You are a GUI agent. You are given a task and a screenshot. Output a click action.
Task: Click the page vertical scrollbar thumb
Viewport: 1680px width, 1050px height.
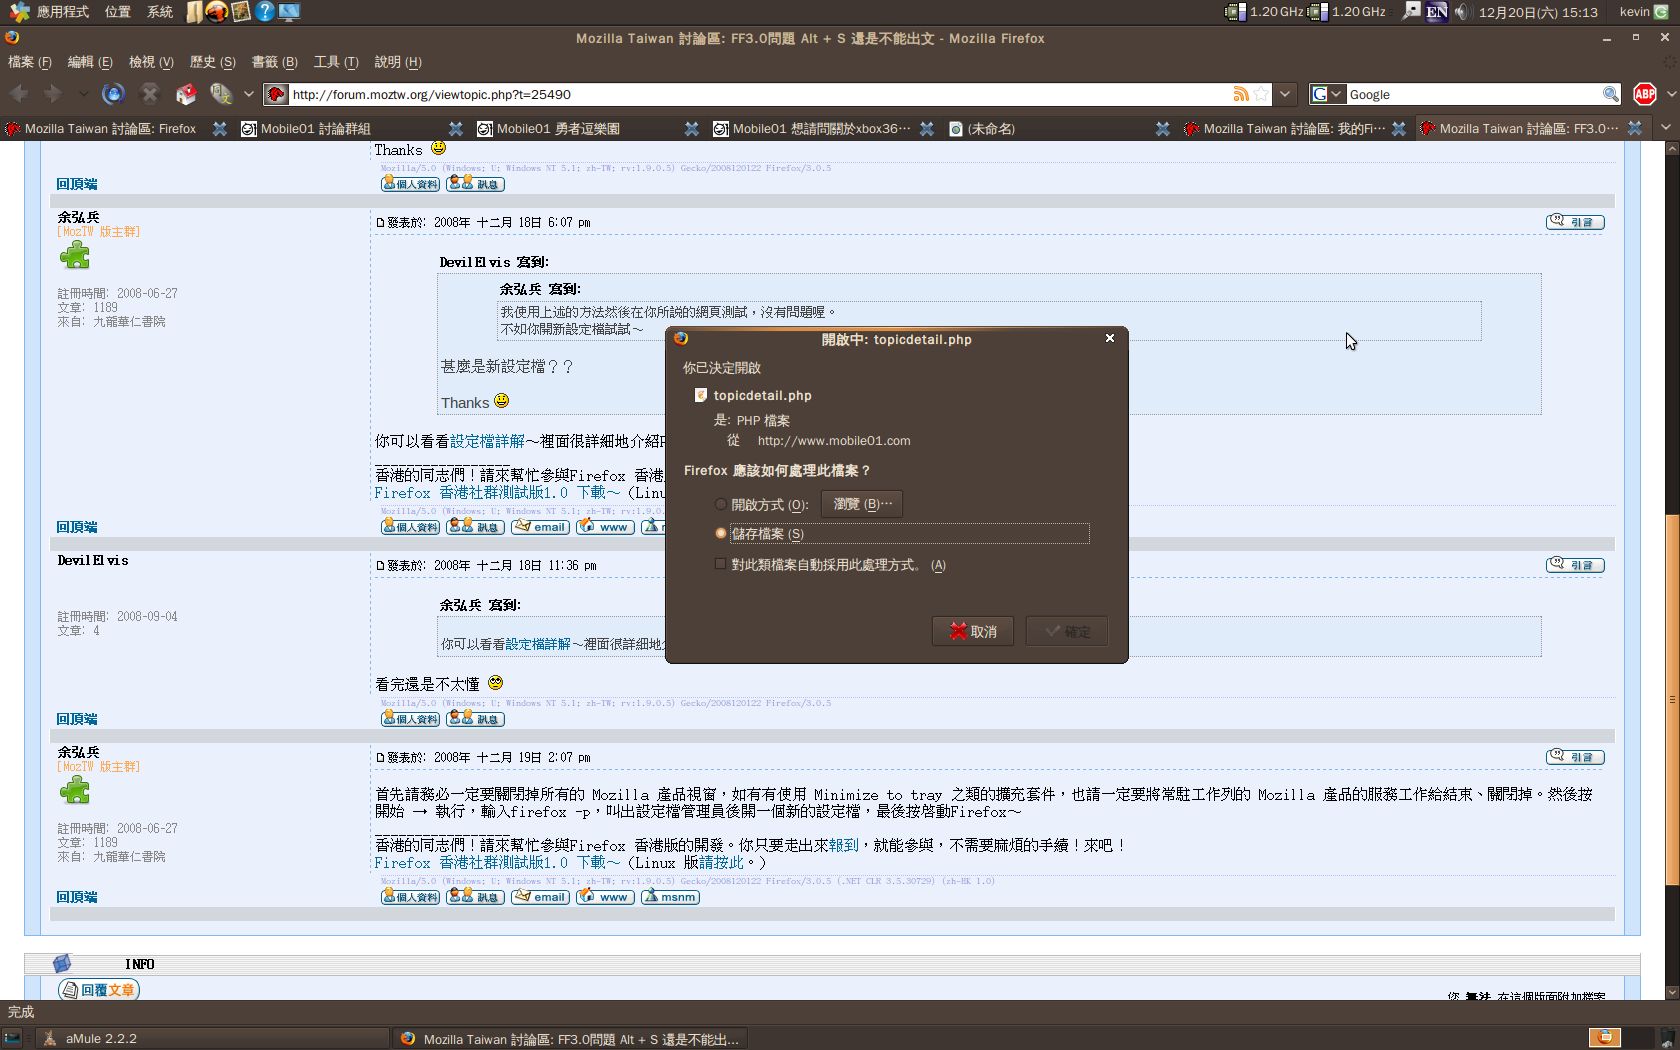tap(1672, 700)
